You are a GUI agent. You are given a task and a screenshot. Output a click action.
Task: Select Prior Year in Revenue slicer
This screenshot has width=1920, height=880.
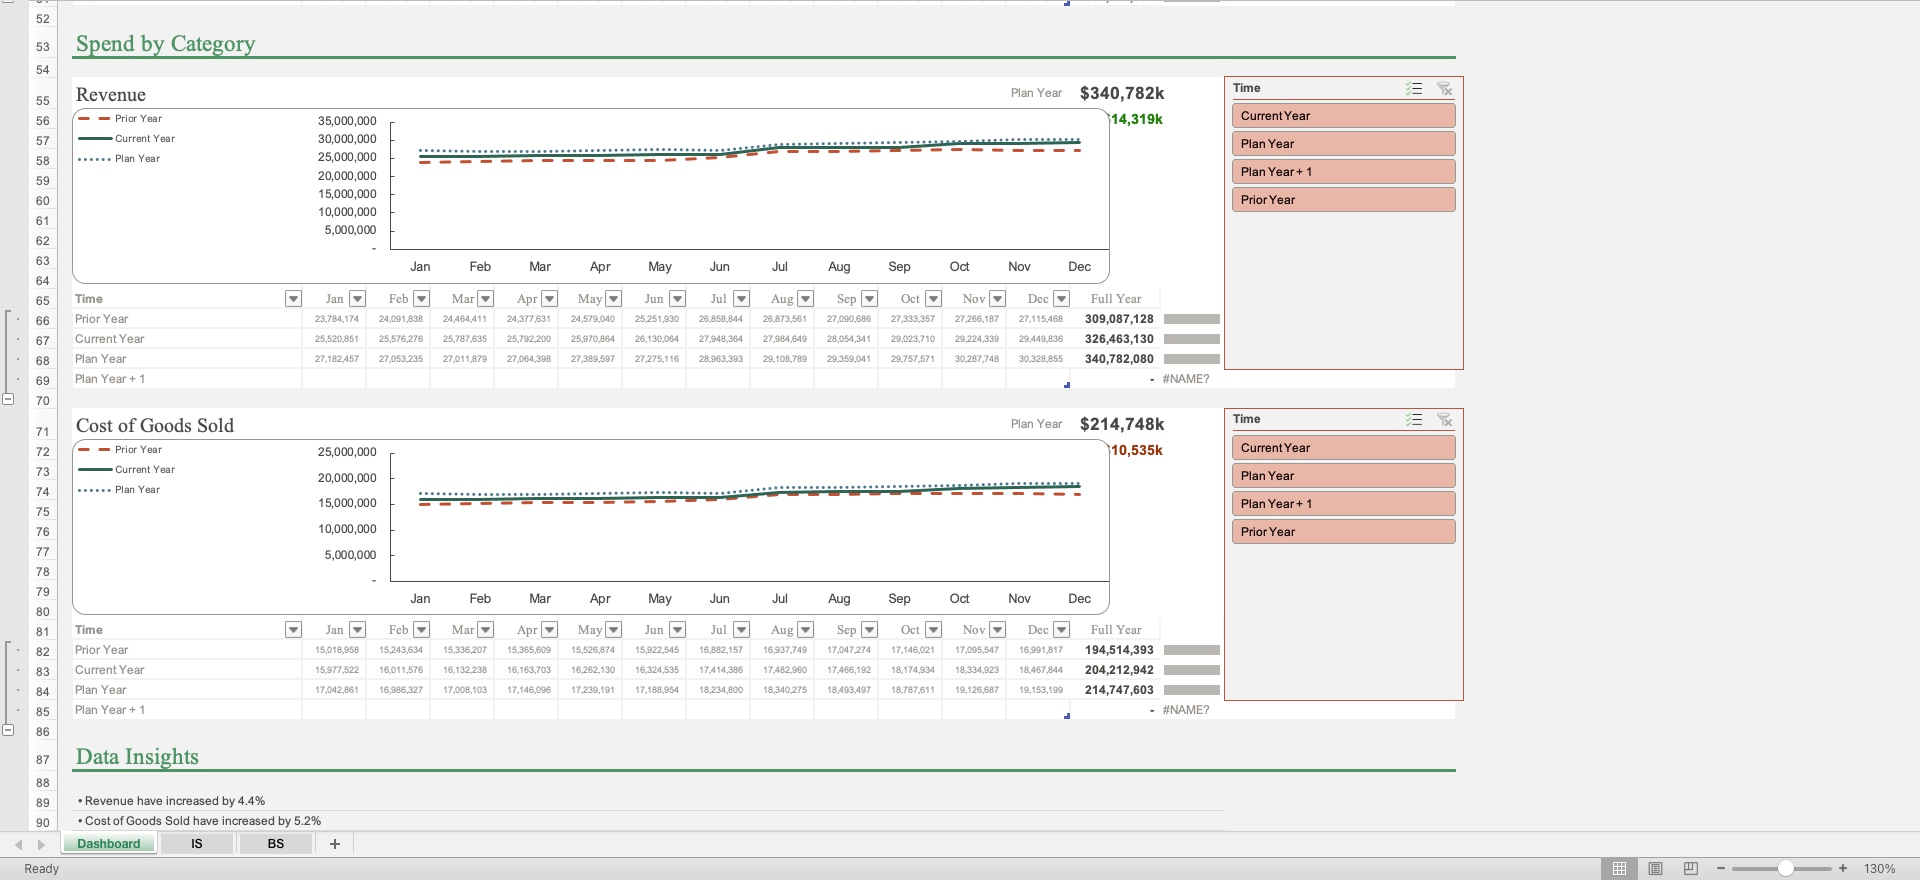click(x=1343, y=200)
